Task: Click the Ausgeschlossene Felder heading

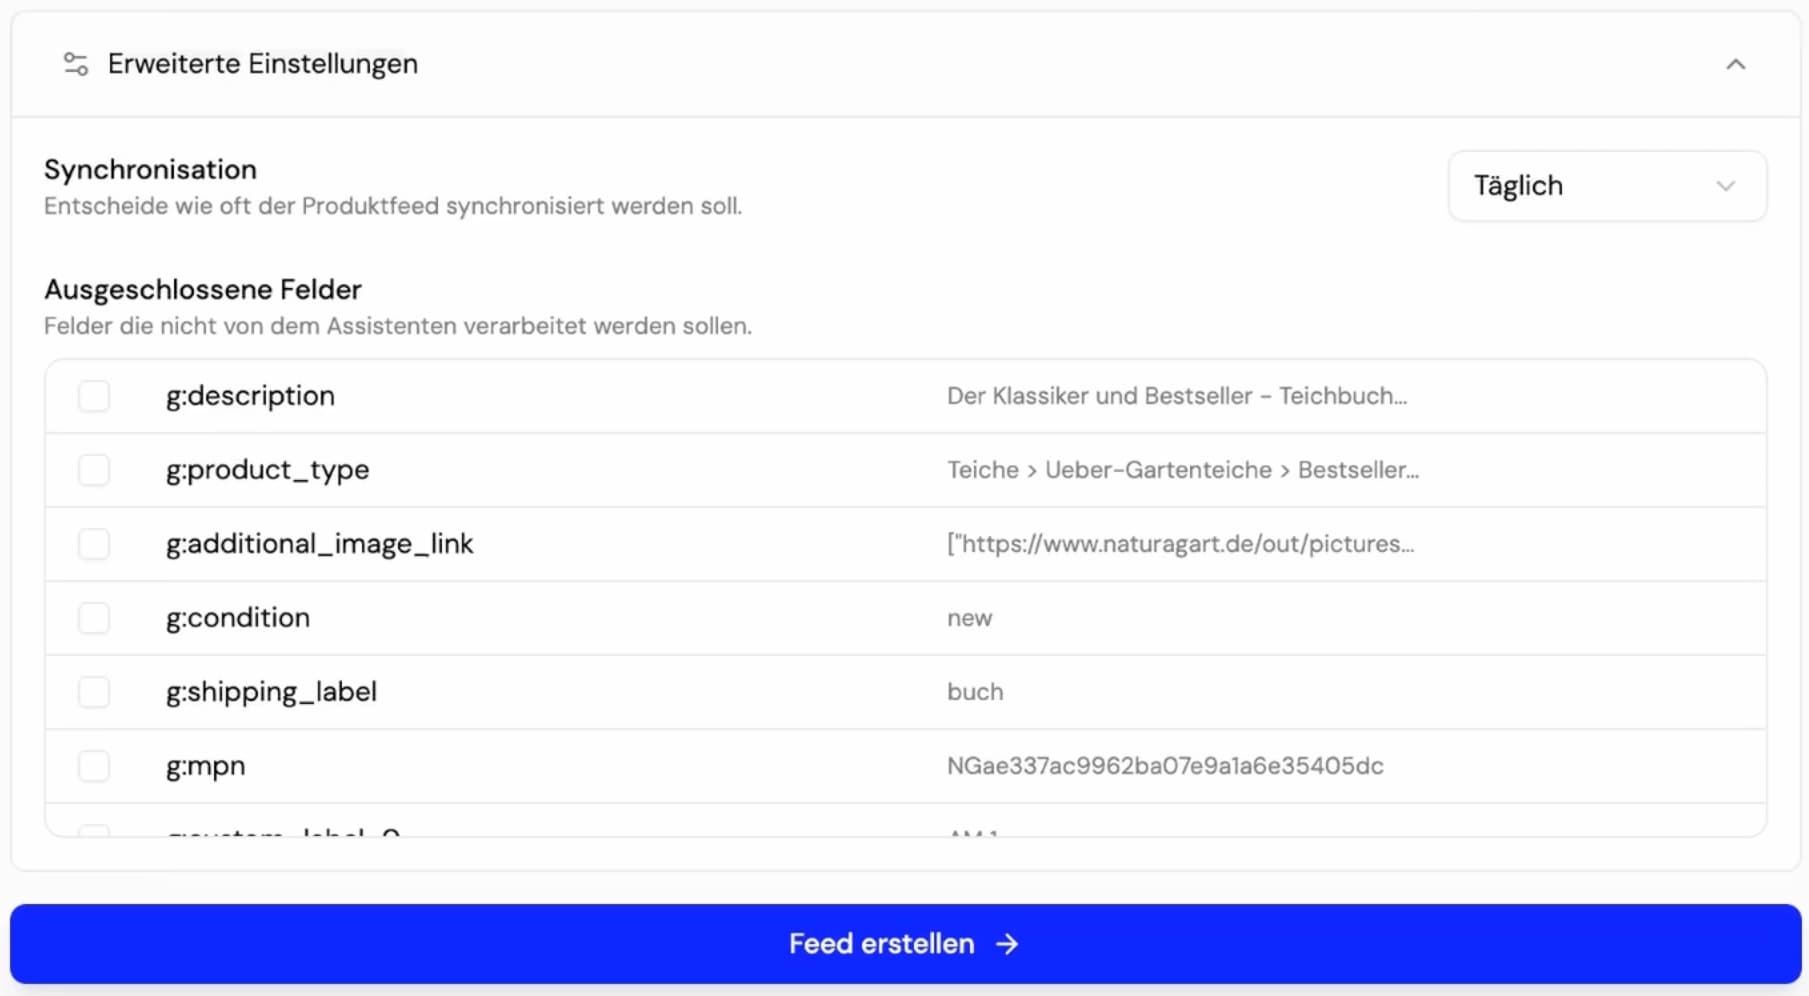Action: click(x=202, y=289)
